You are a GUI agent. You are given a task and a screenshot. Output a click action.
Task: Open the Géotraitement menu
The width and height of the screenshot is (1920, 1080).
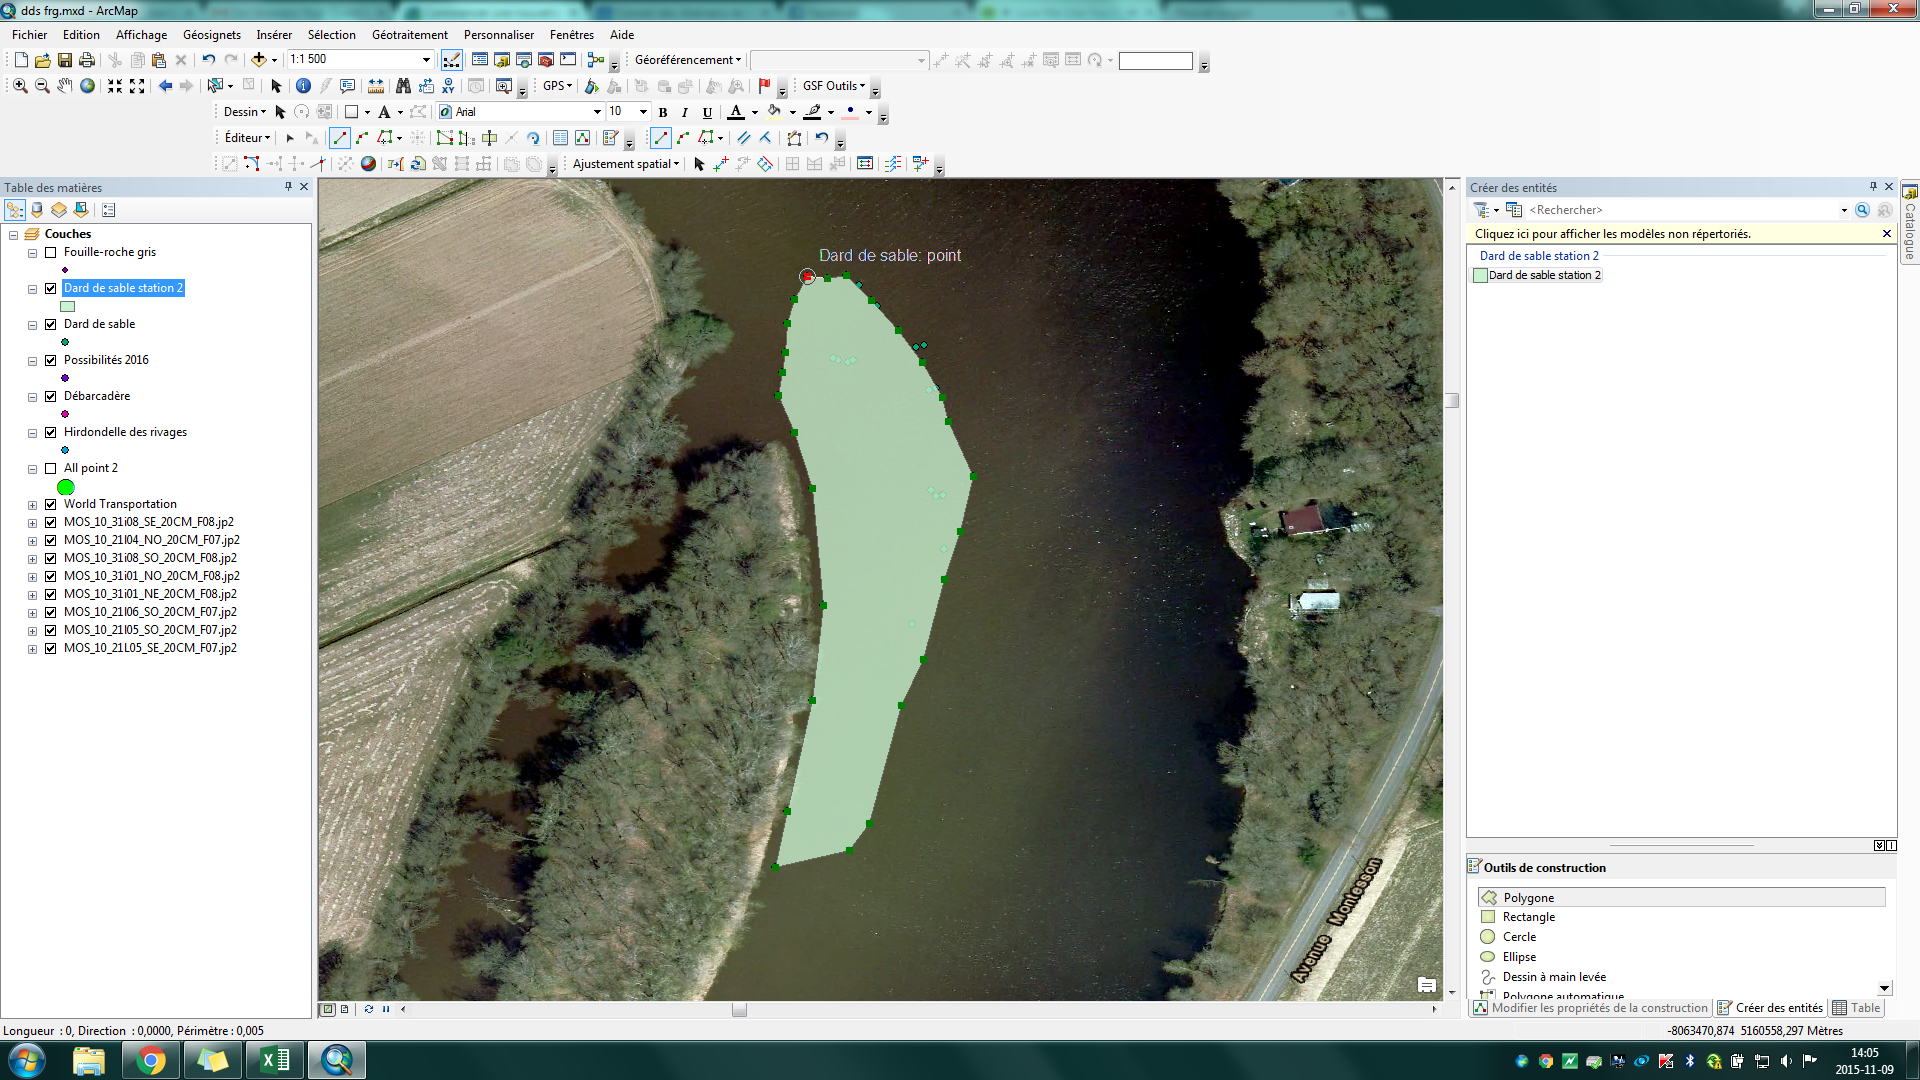pyautogui.click(x=409, y=34)
